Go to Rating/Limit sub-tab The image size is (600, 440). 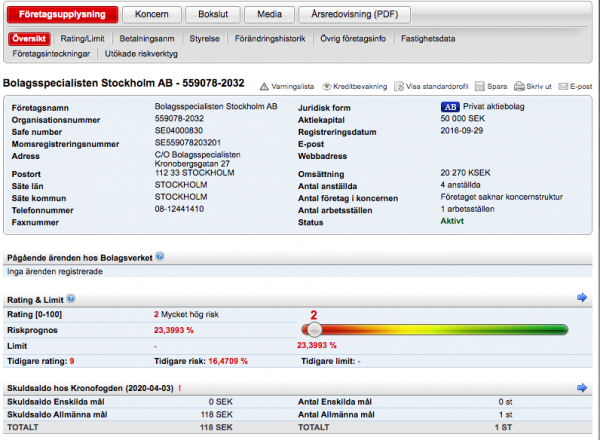point(82,39)
